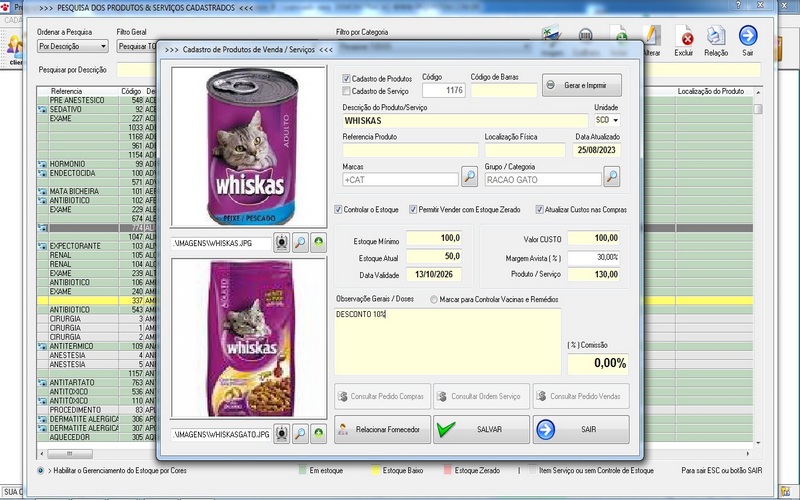Check the Cadastro de Serviço checkbox
The width and height of the screenshot is (800, 500).
(346, 91)
